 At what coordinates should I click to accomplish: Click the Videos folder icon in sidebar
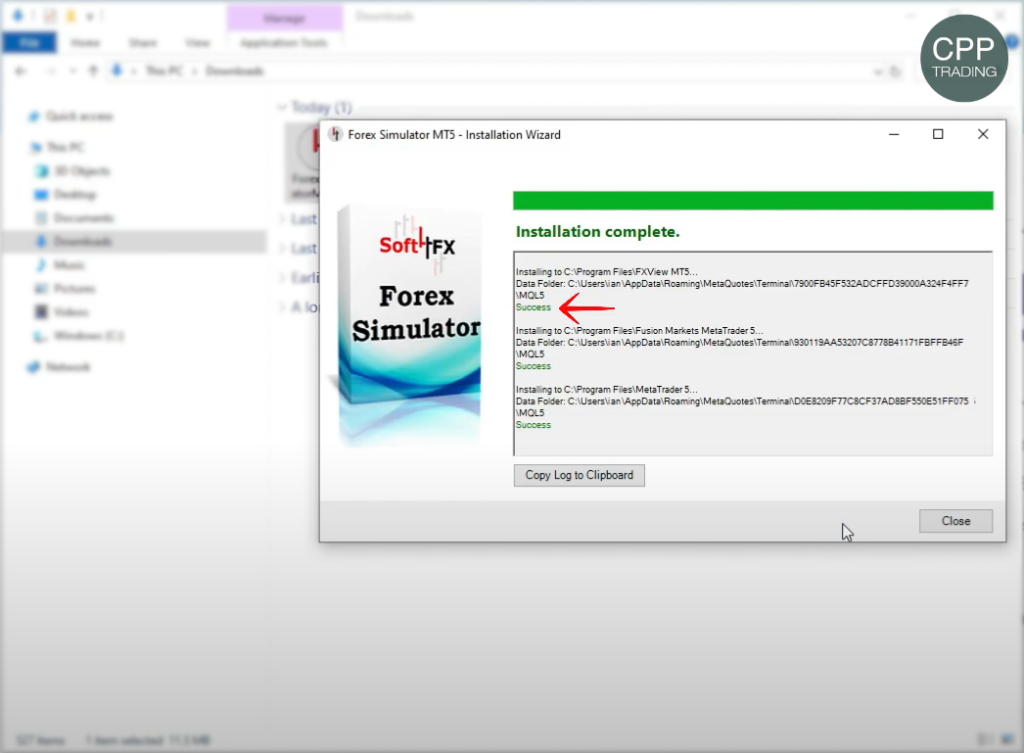(41, 312)
